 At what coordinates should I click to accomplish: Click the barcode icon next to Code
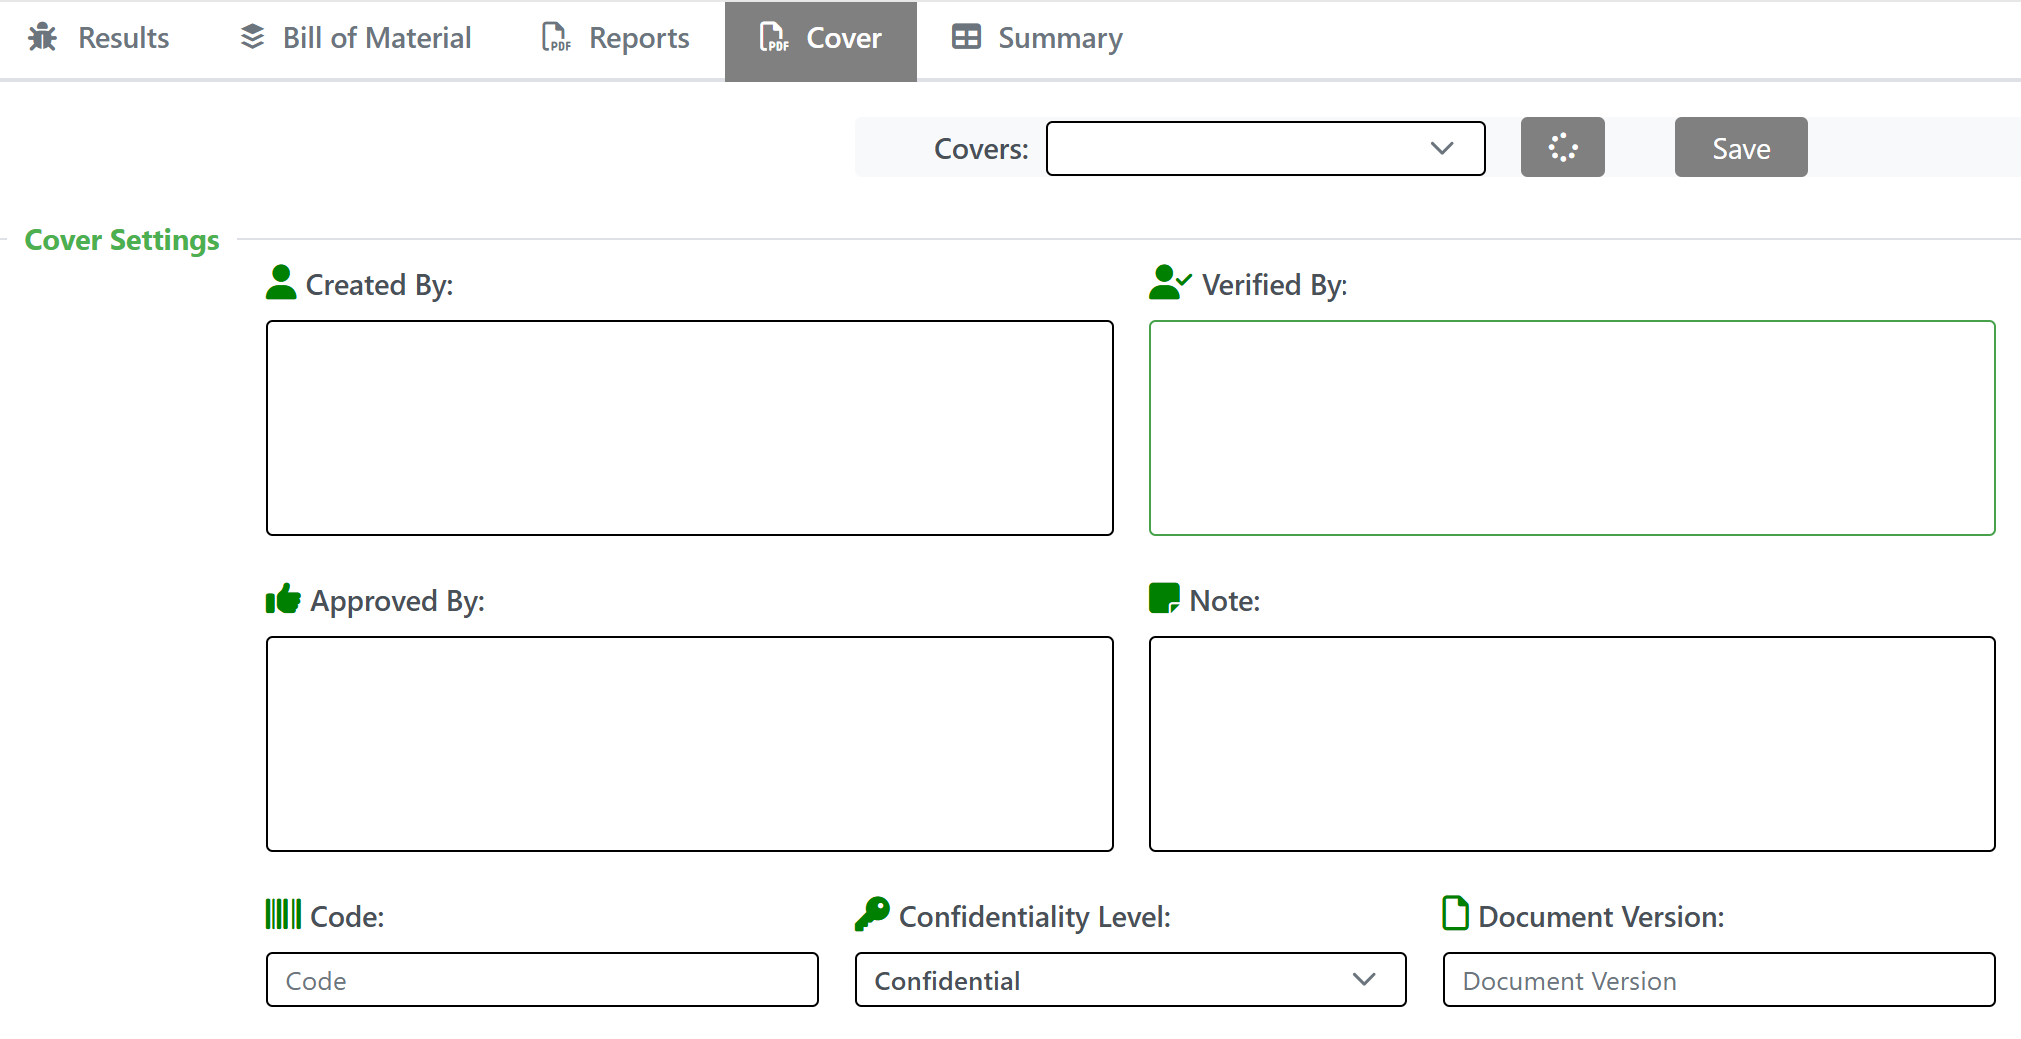(283, 914)
